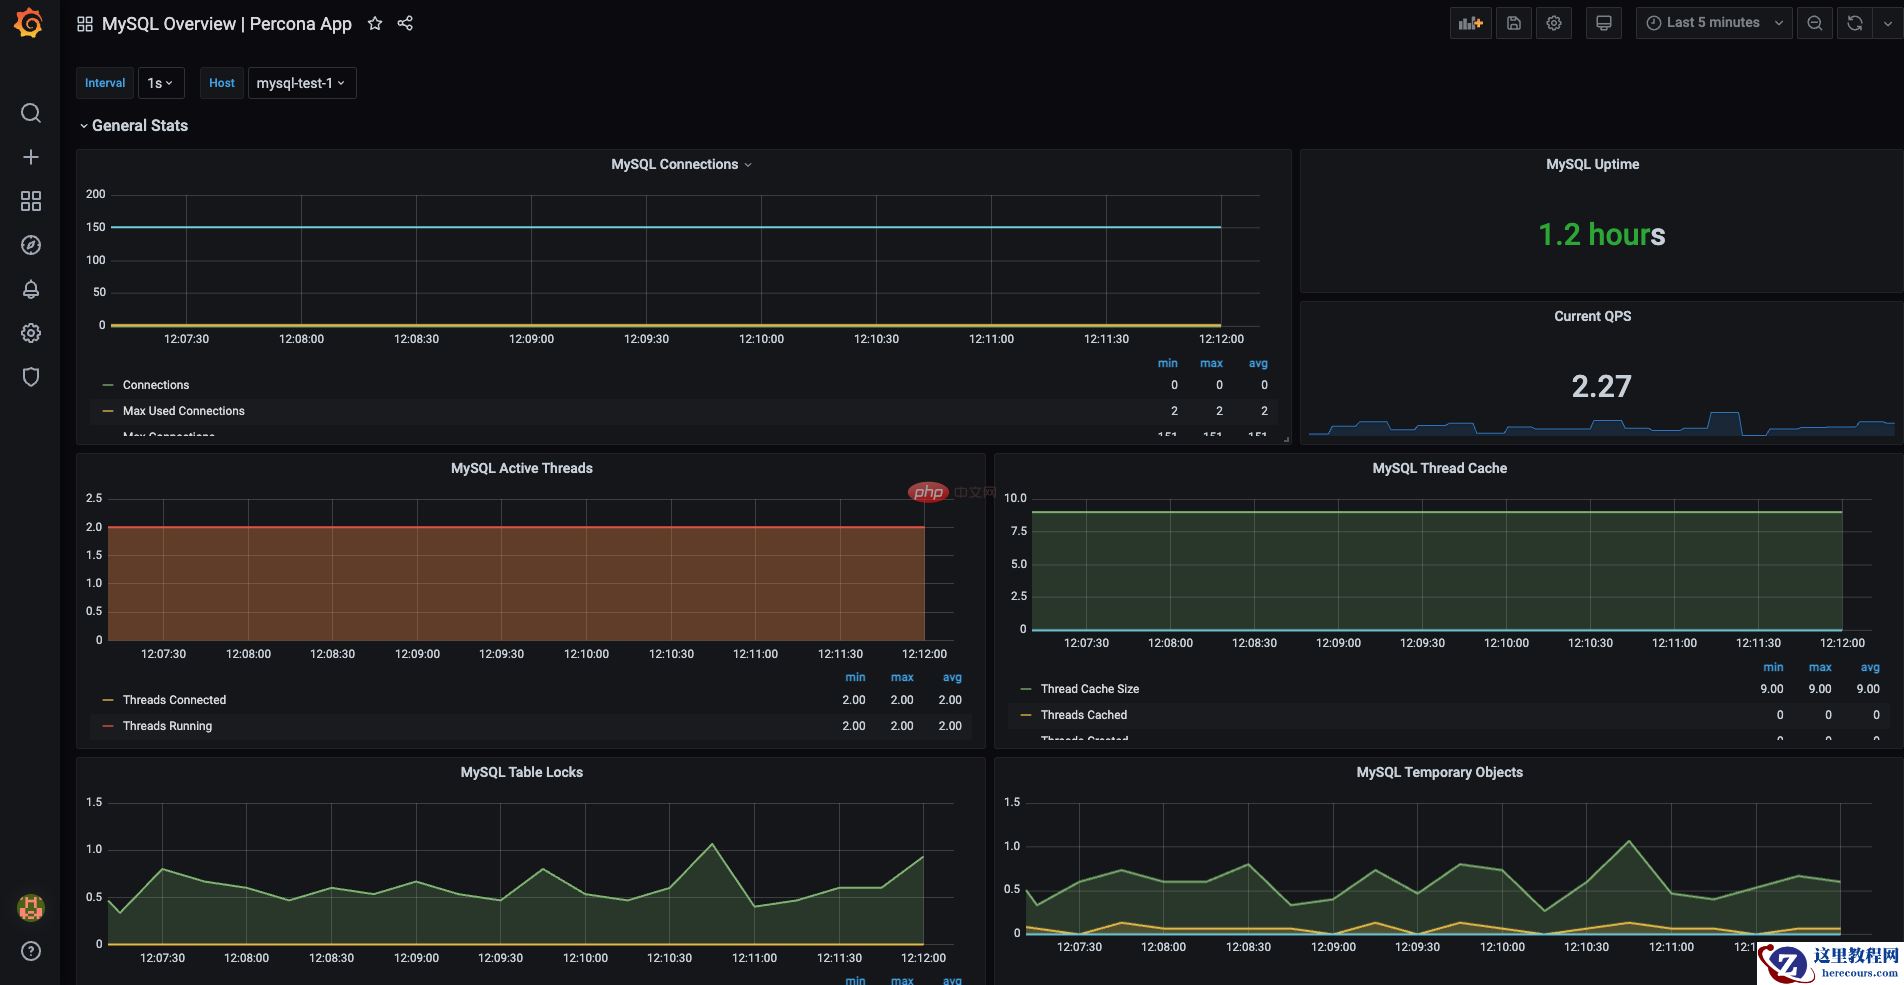
Task: Click the Interval variable label
Action: (105, 83)
